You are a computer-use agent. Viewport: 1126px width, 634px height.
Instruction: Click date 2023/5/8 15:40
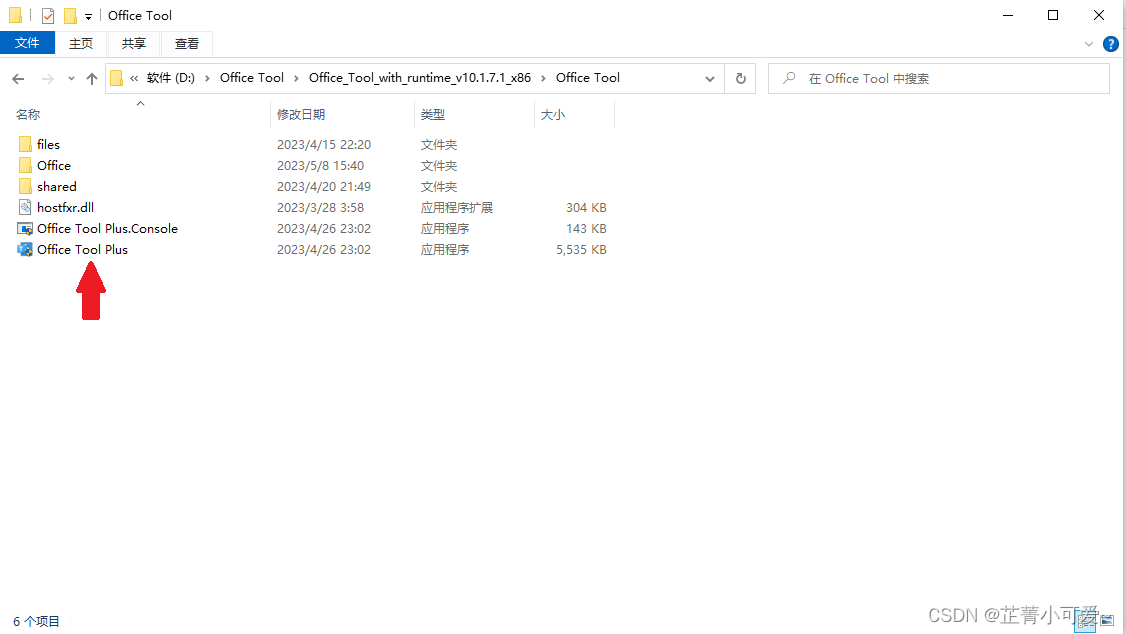point(320,165)
